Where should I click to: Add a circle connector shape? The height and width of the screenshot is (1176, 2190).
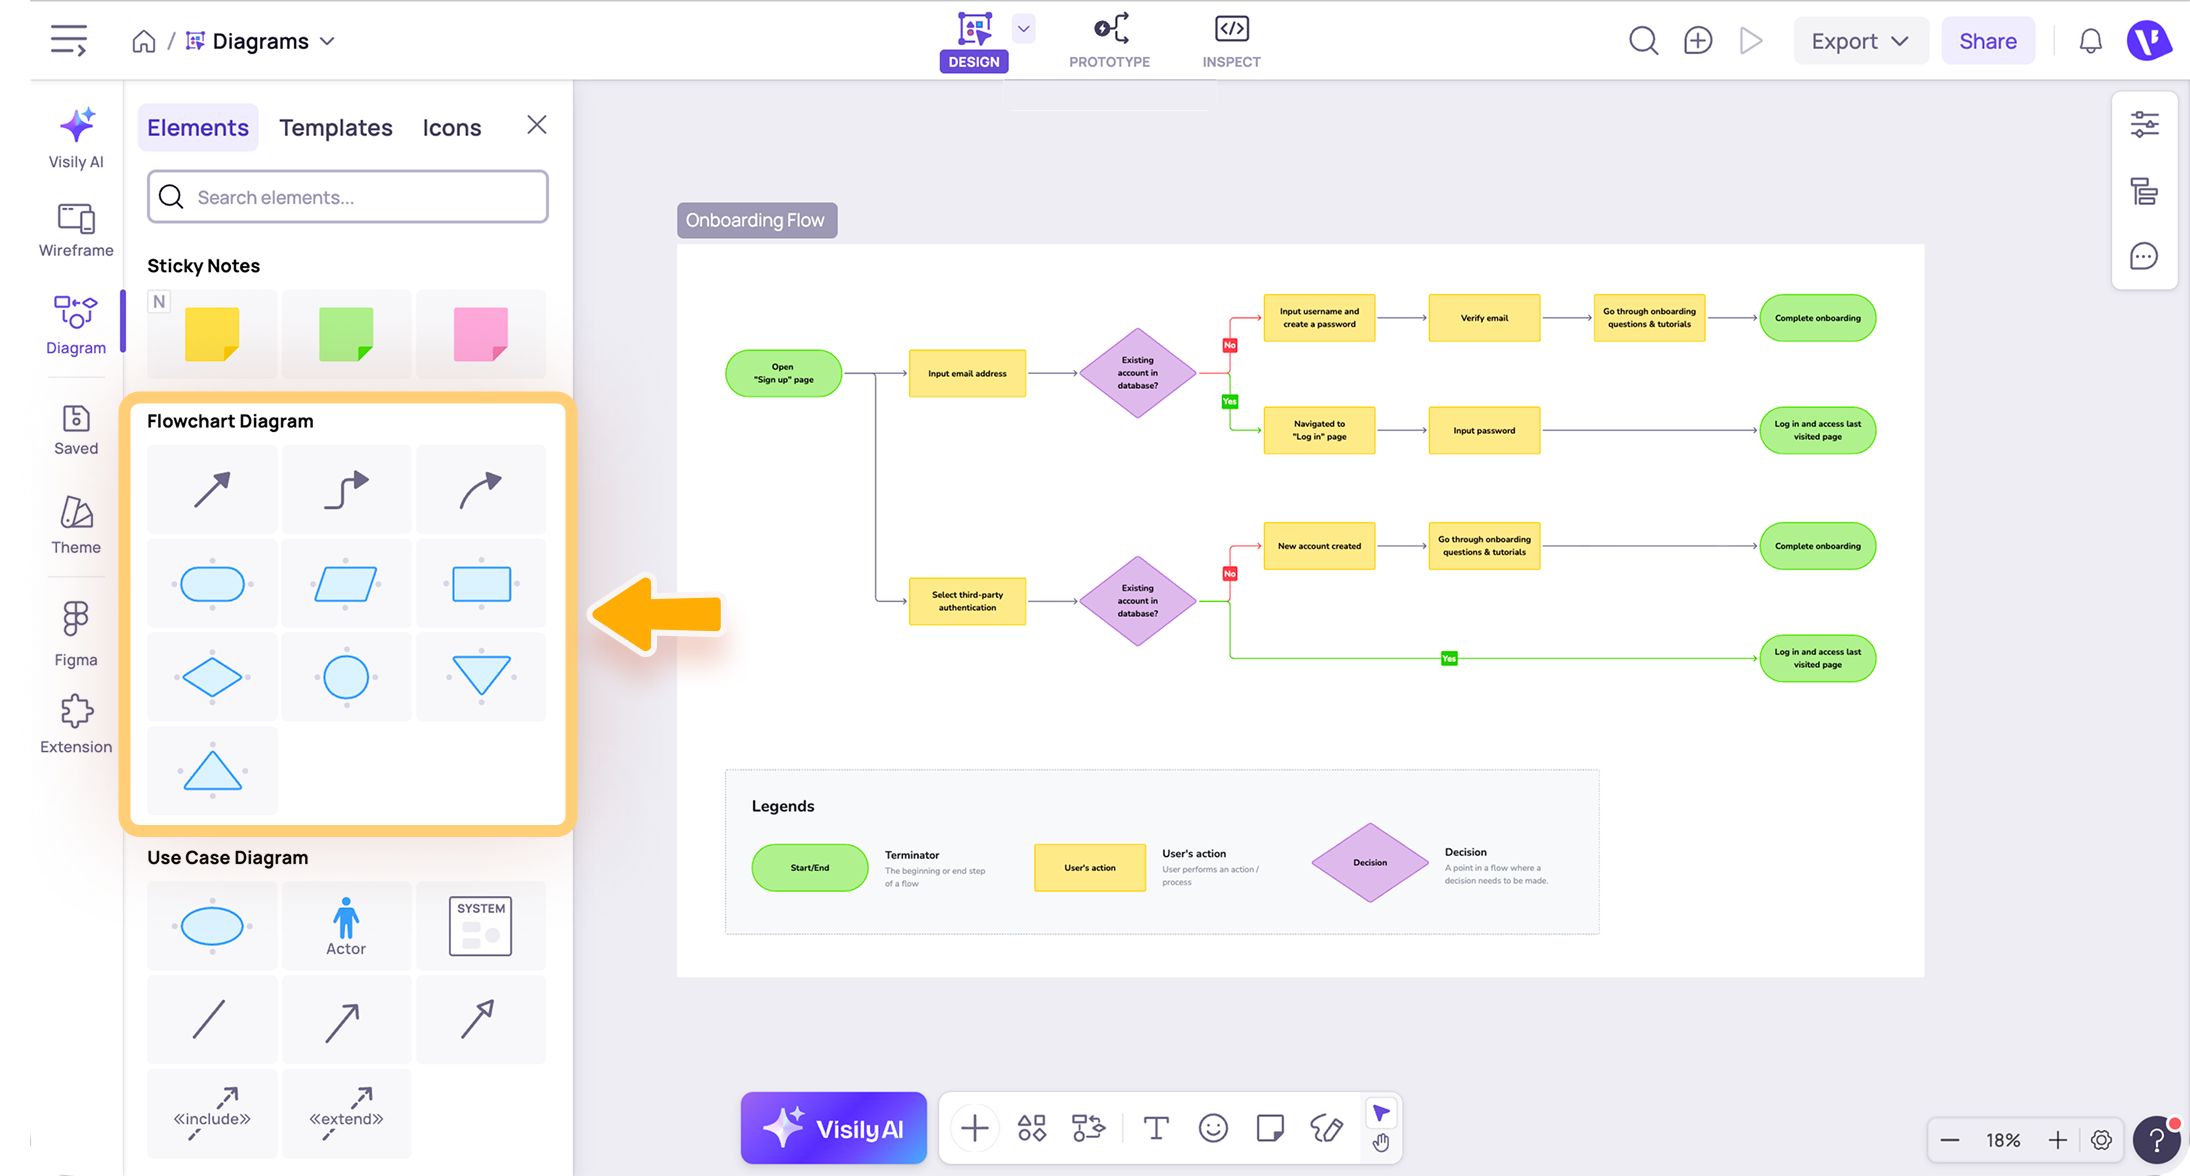346,677
